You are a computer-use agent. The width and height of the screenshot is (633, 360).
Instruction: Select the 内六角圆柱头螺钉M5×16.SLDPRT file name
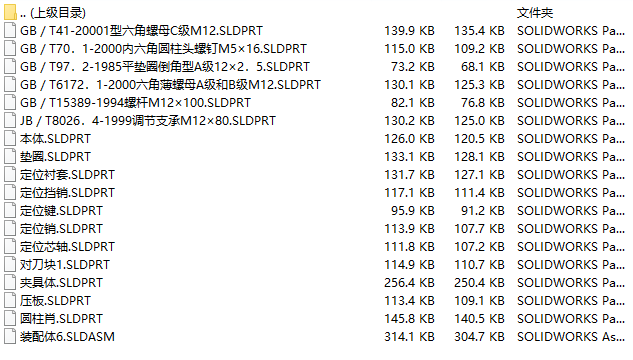(163, 49)
